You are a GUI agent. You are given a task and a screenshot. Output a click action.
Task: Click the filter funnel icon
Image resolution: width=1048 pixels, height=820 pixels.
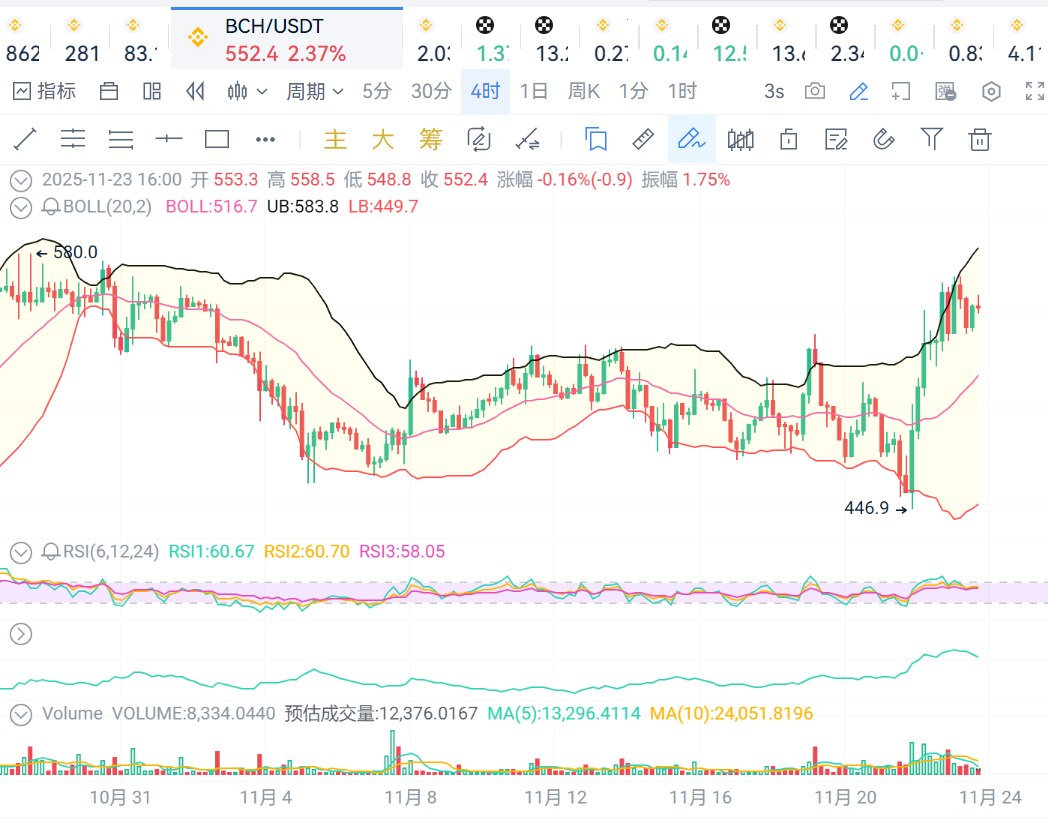pos(932,139)
